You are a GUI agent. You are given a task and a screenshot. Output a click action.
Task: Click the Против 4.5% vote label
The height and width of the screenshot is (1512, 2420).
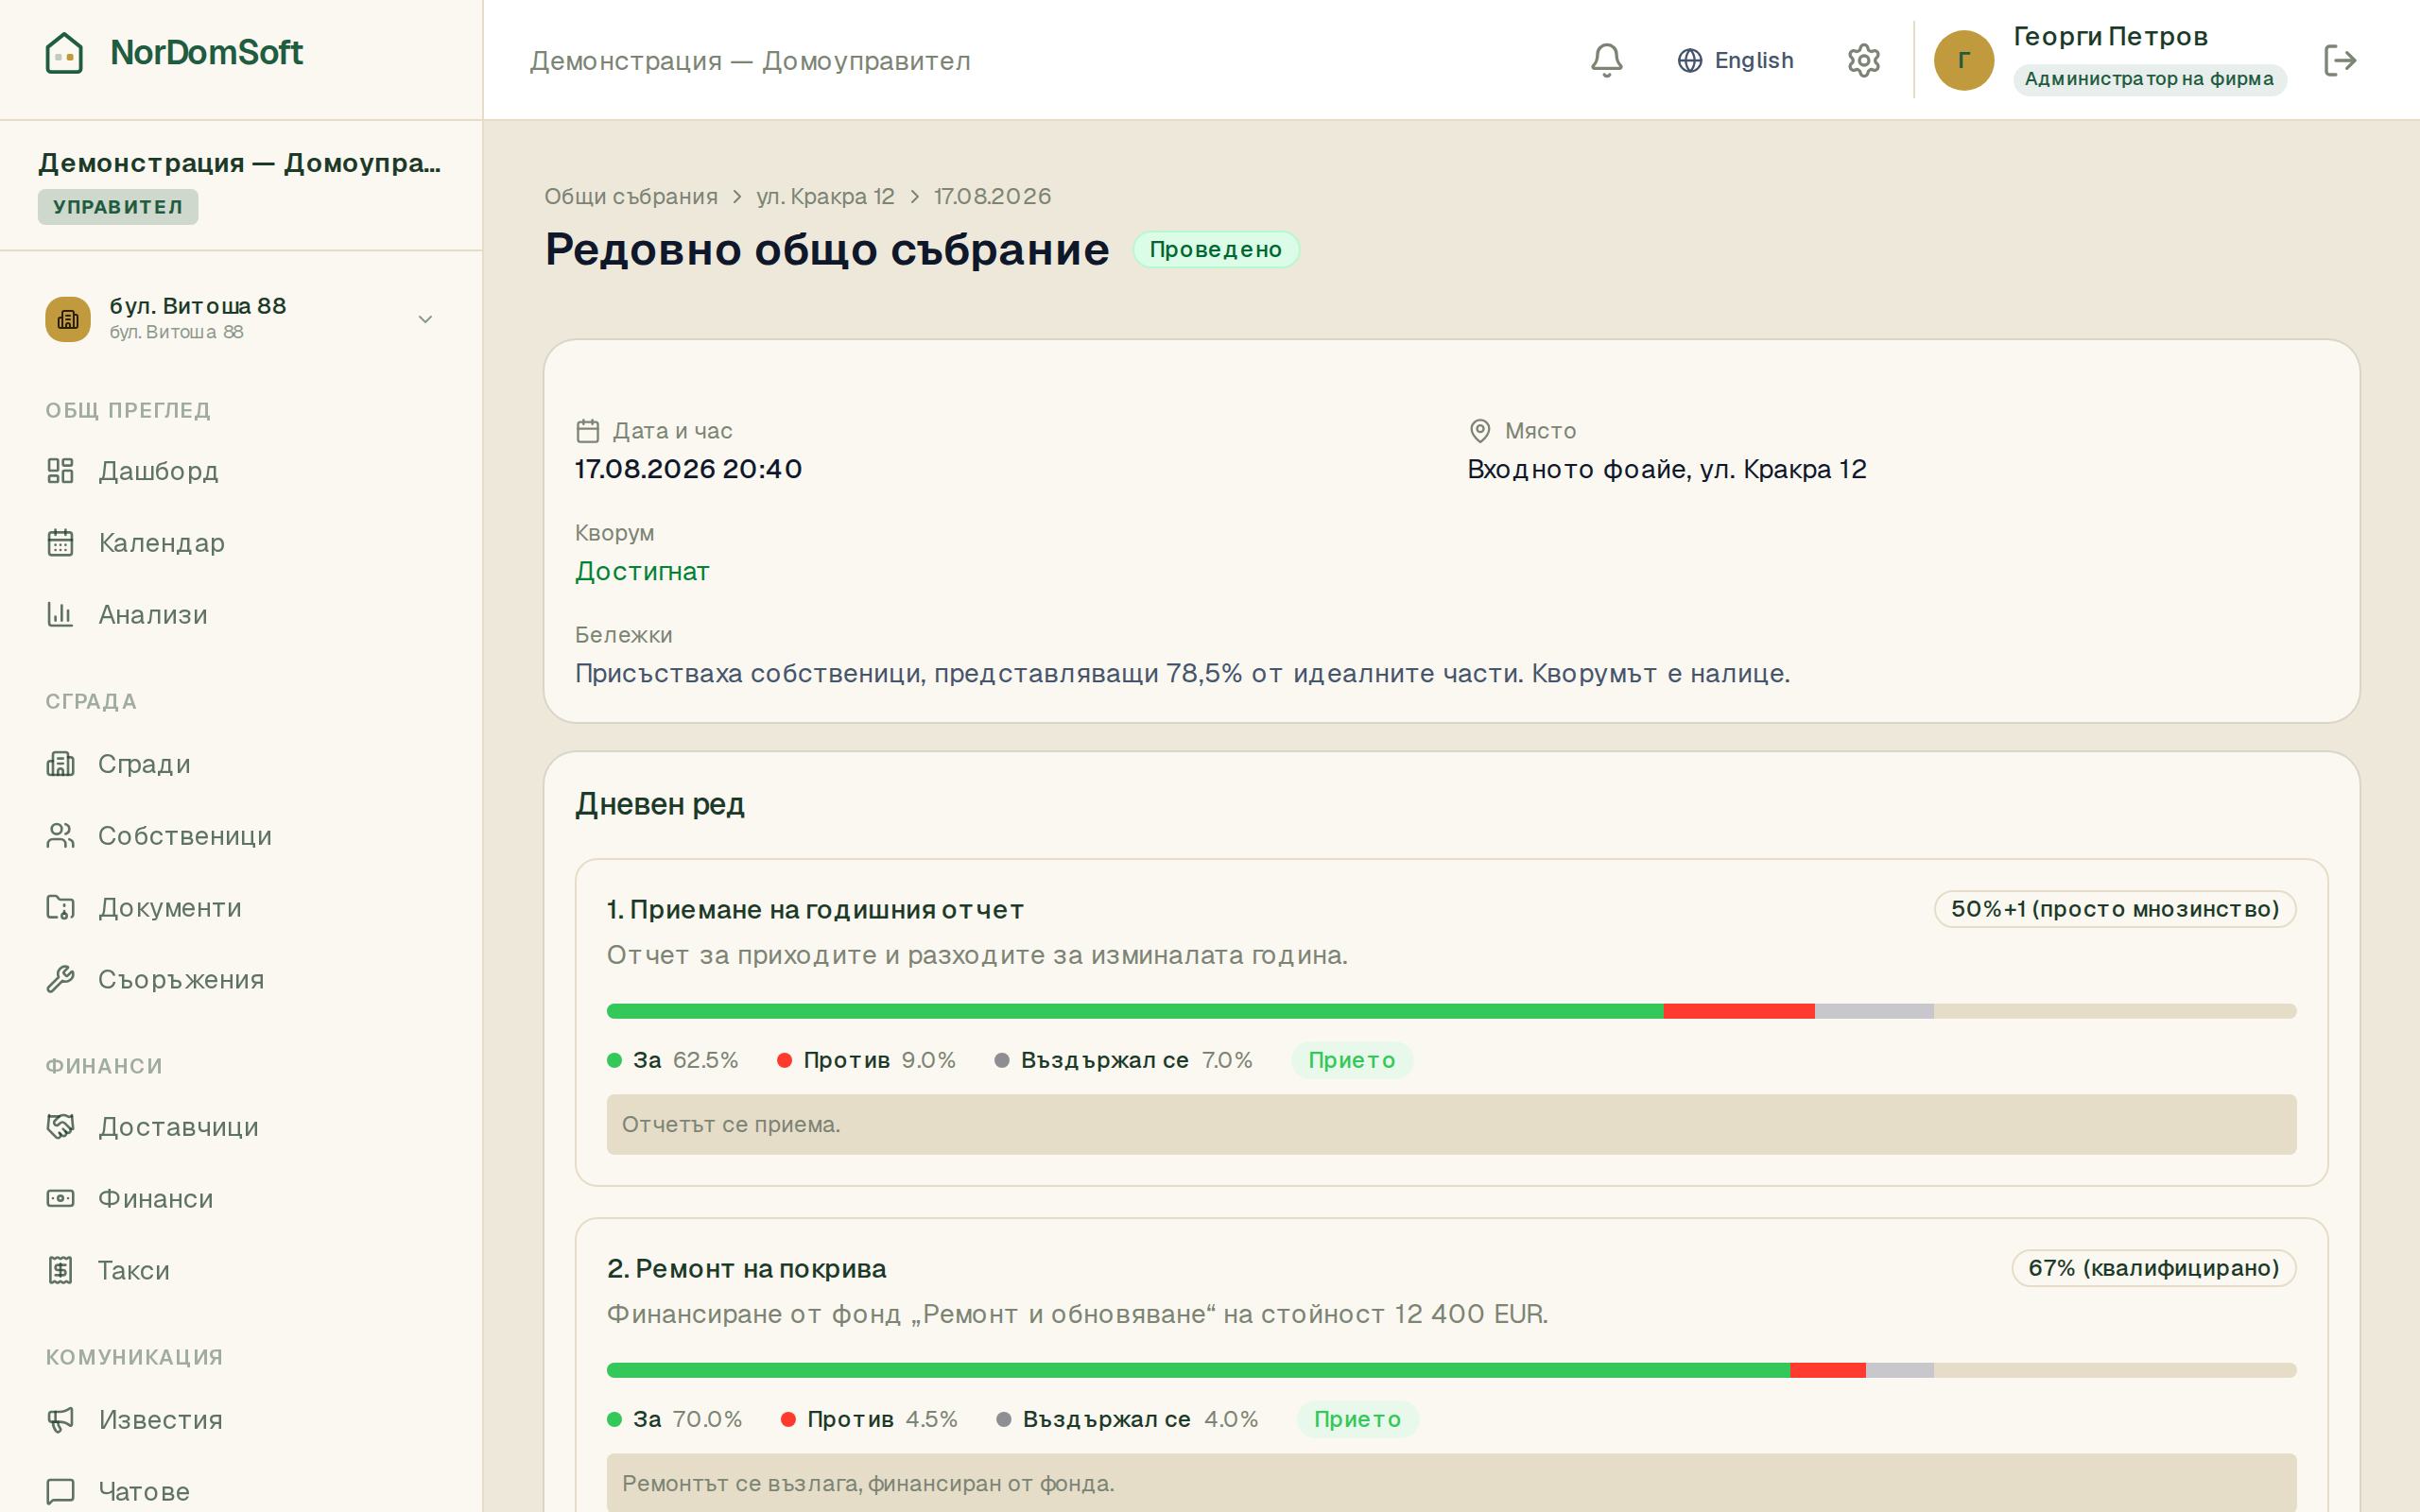(869, 1419)
